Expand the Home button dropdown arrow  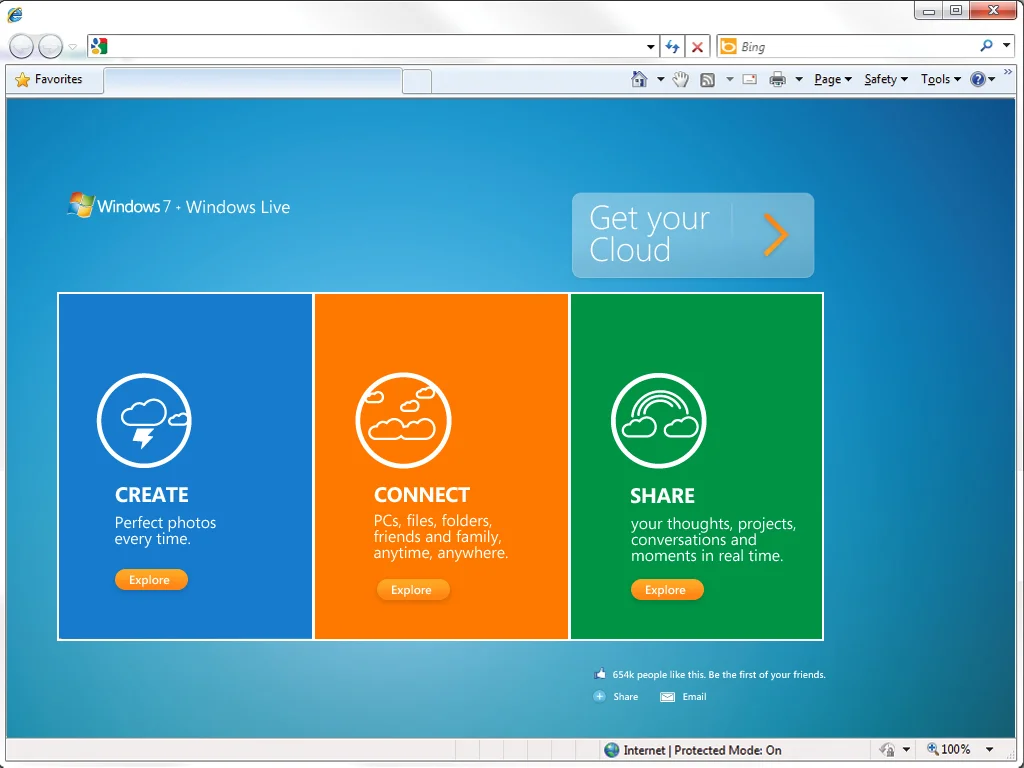coord(660,80)
